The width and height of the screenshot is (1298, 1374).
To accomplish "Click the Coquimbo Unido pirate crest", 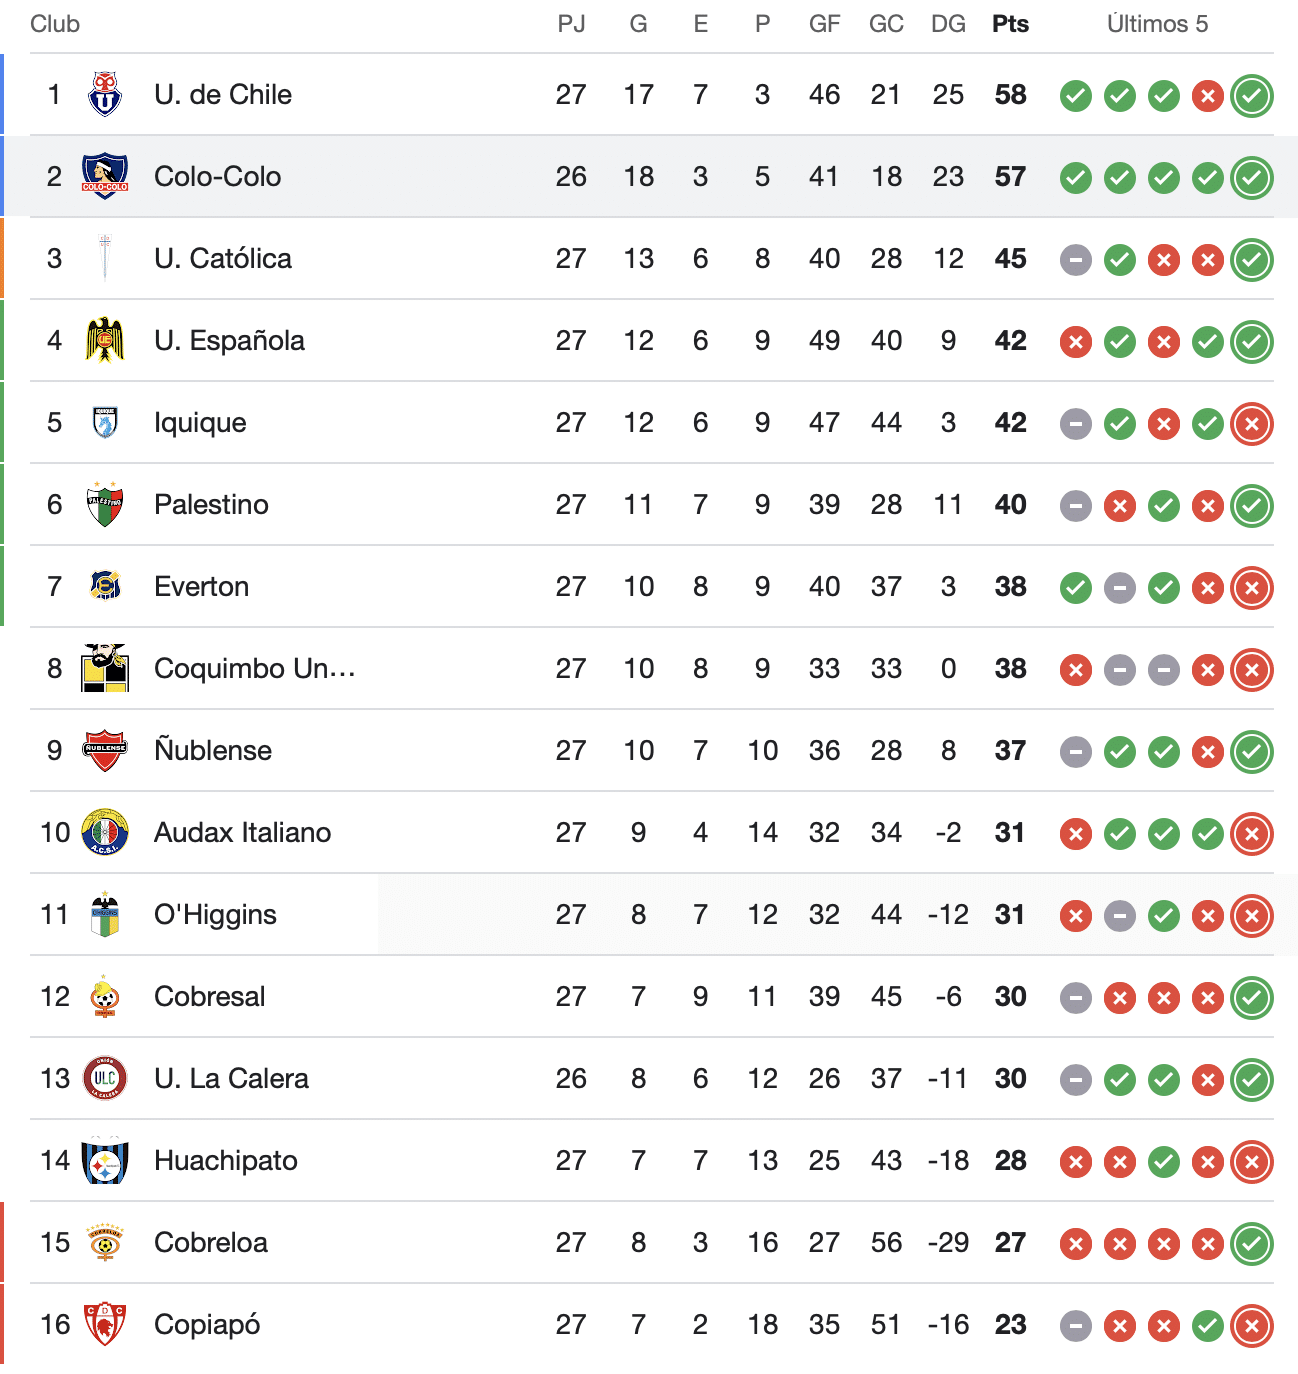I will click(x=105, y=669).
